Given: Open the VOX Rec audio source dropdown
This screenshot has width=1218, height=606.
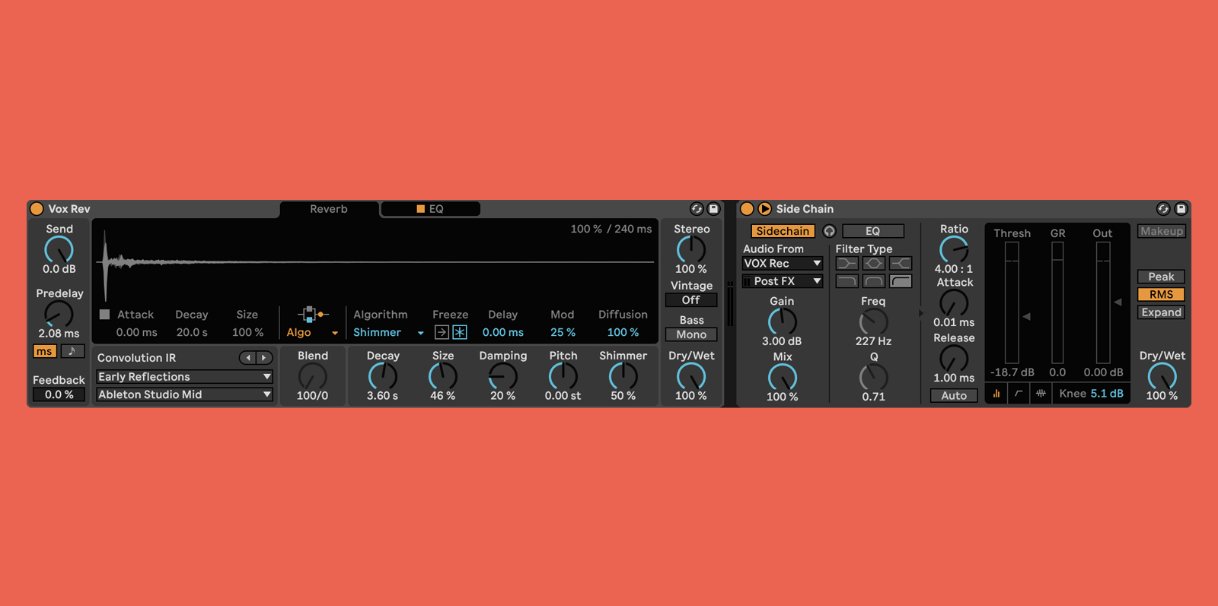Looking at the screenshot, I should pos(783,264).
